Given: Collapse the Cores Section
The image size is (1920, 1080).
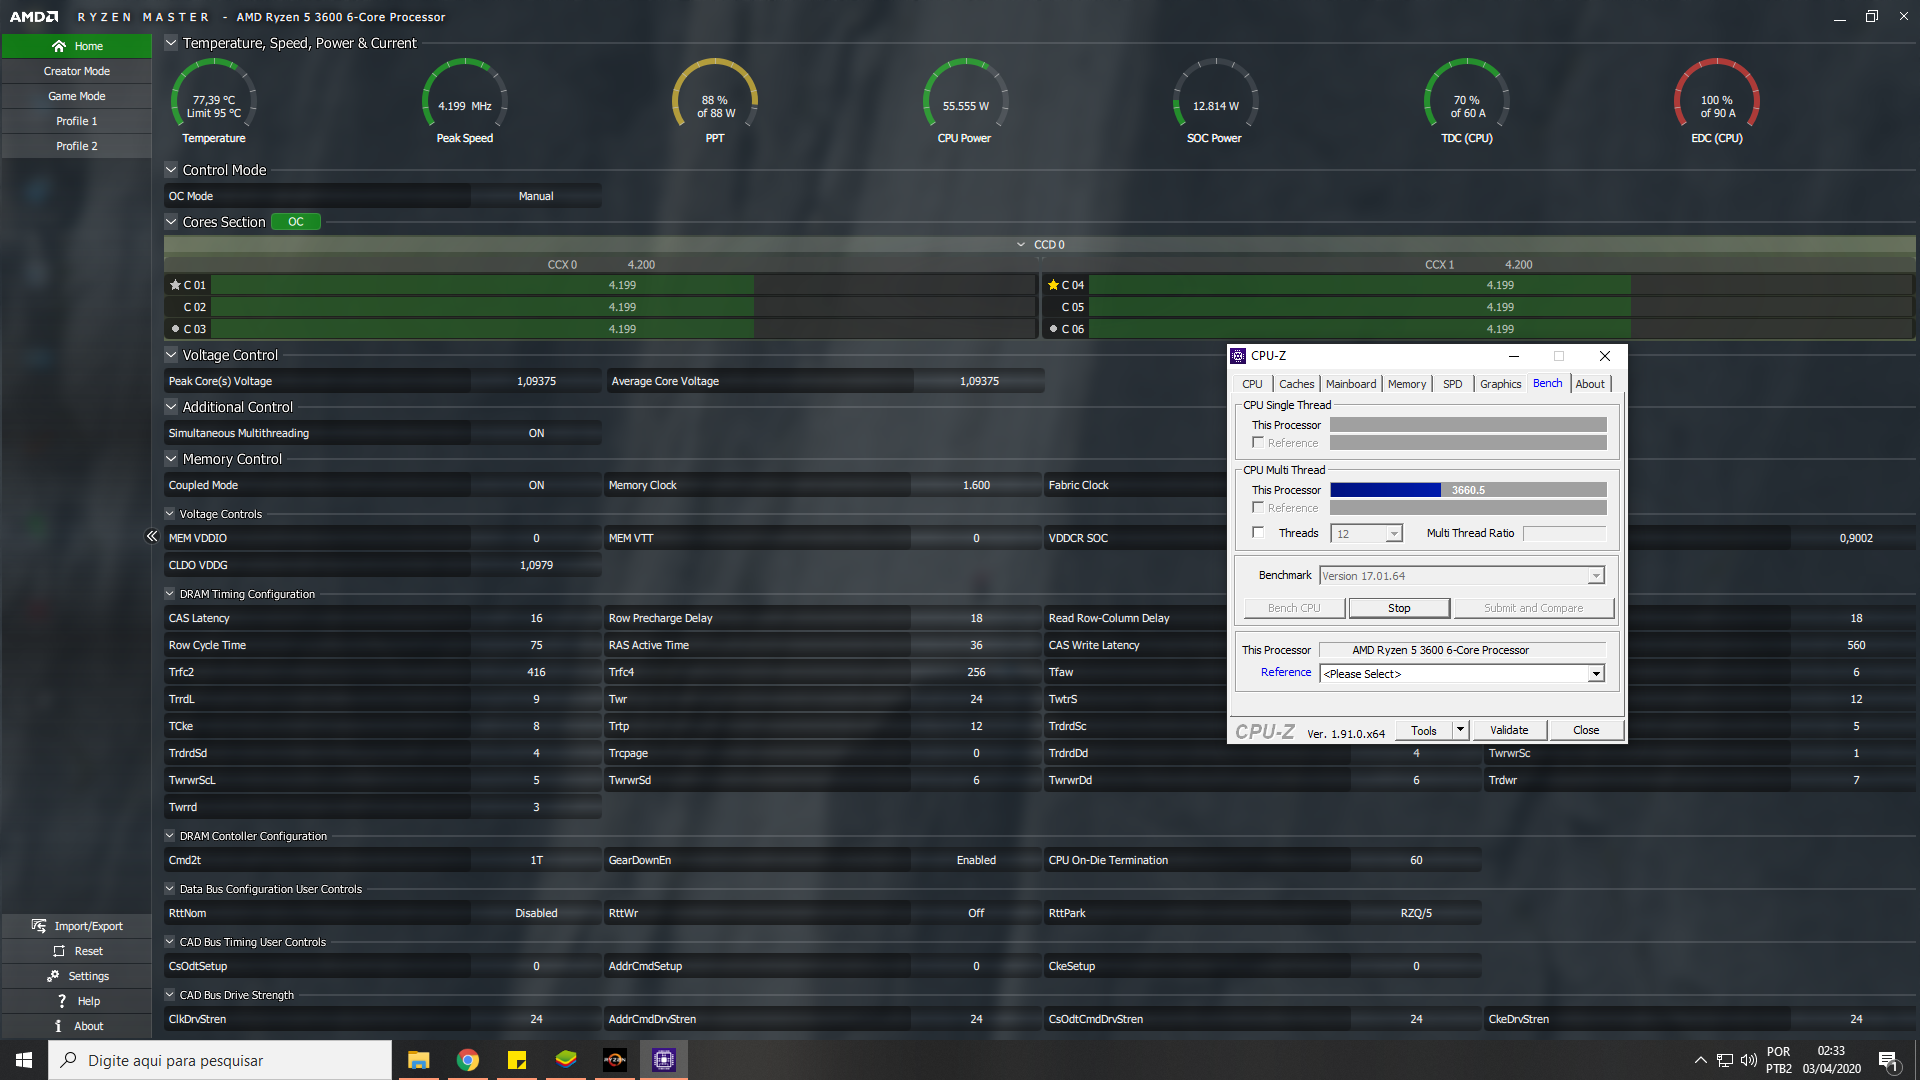Looking at the screenshot, I should pos(171,222).
